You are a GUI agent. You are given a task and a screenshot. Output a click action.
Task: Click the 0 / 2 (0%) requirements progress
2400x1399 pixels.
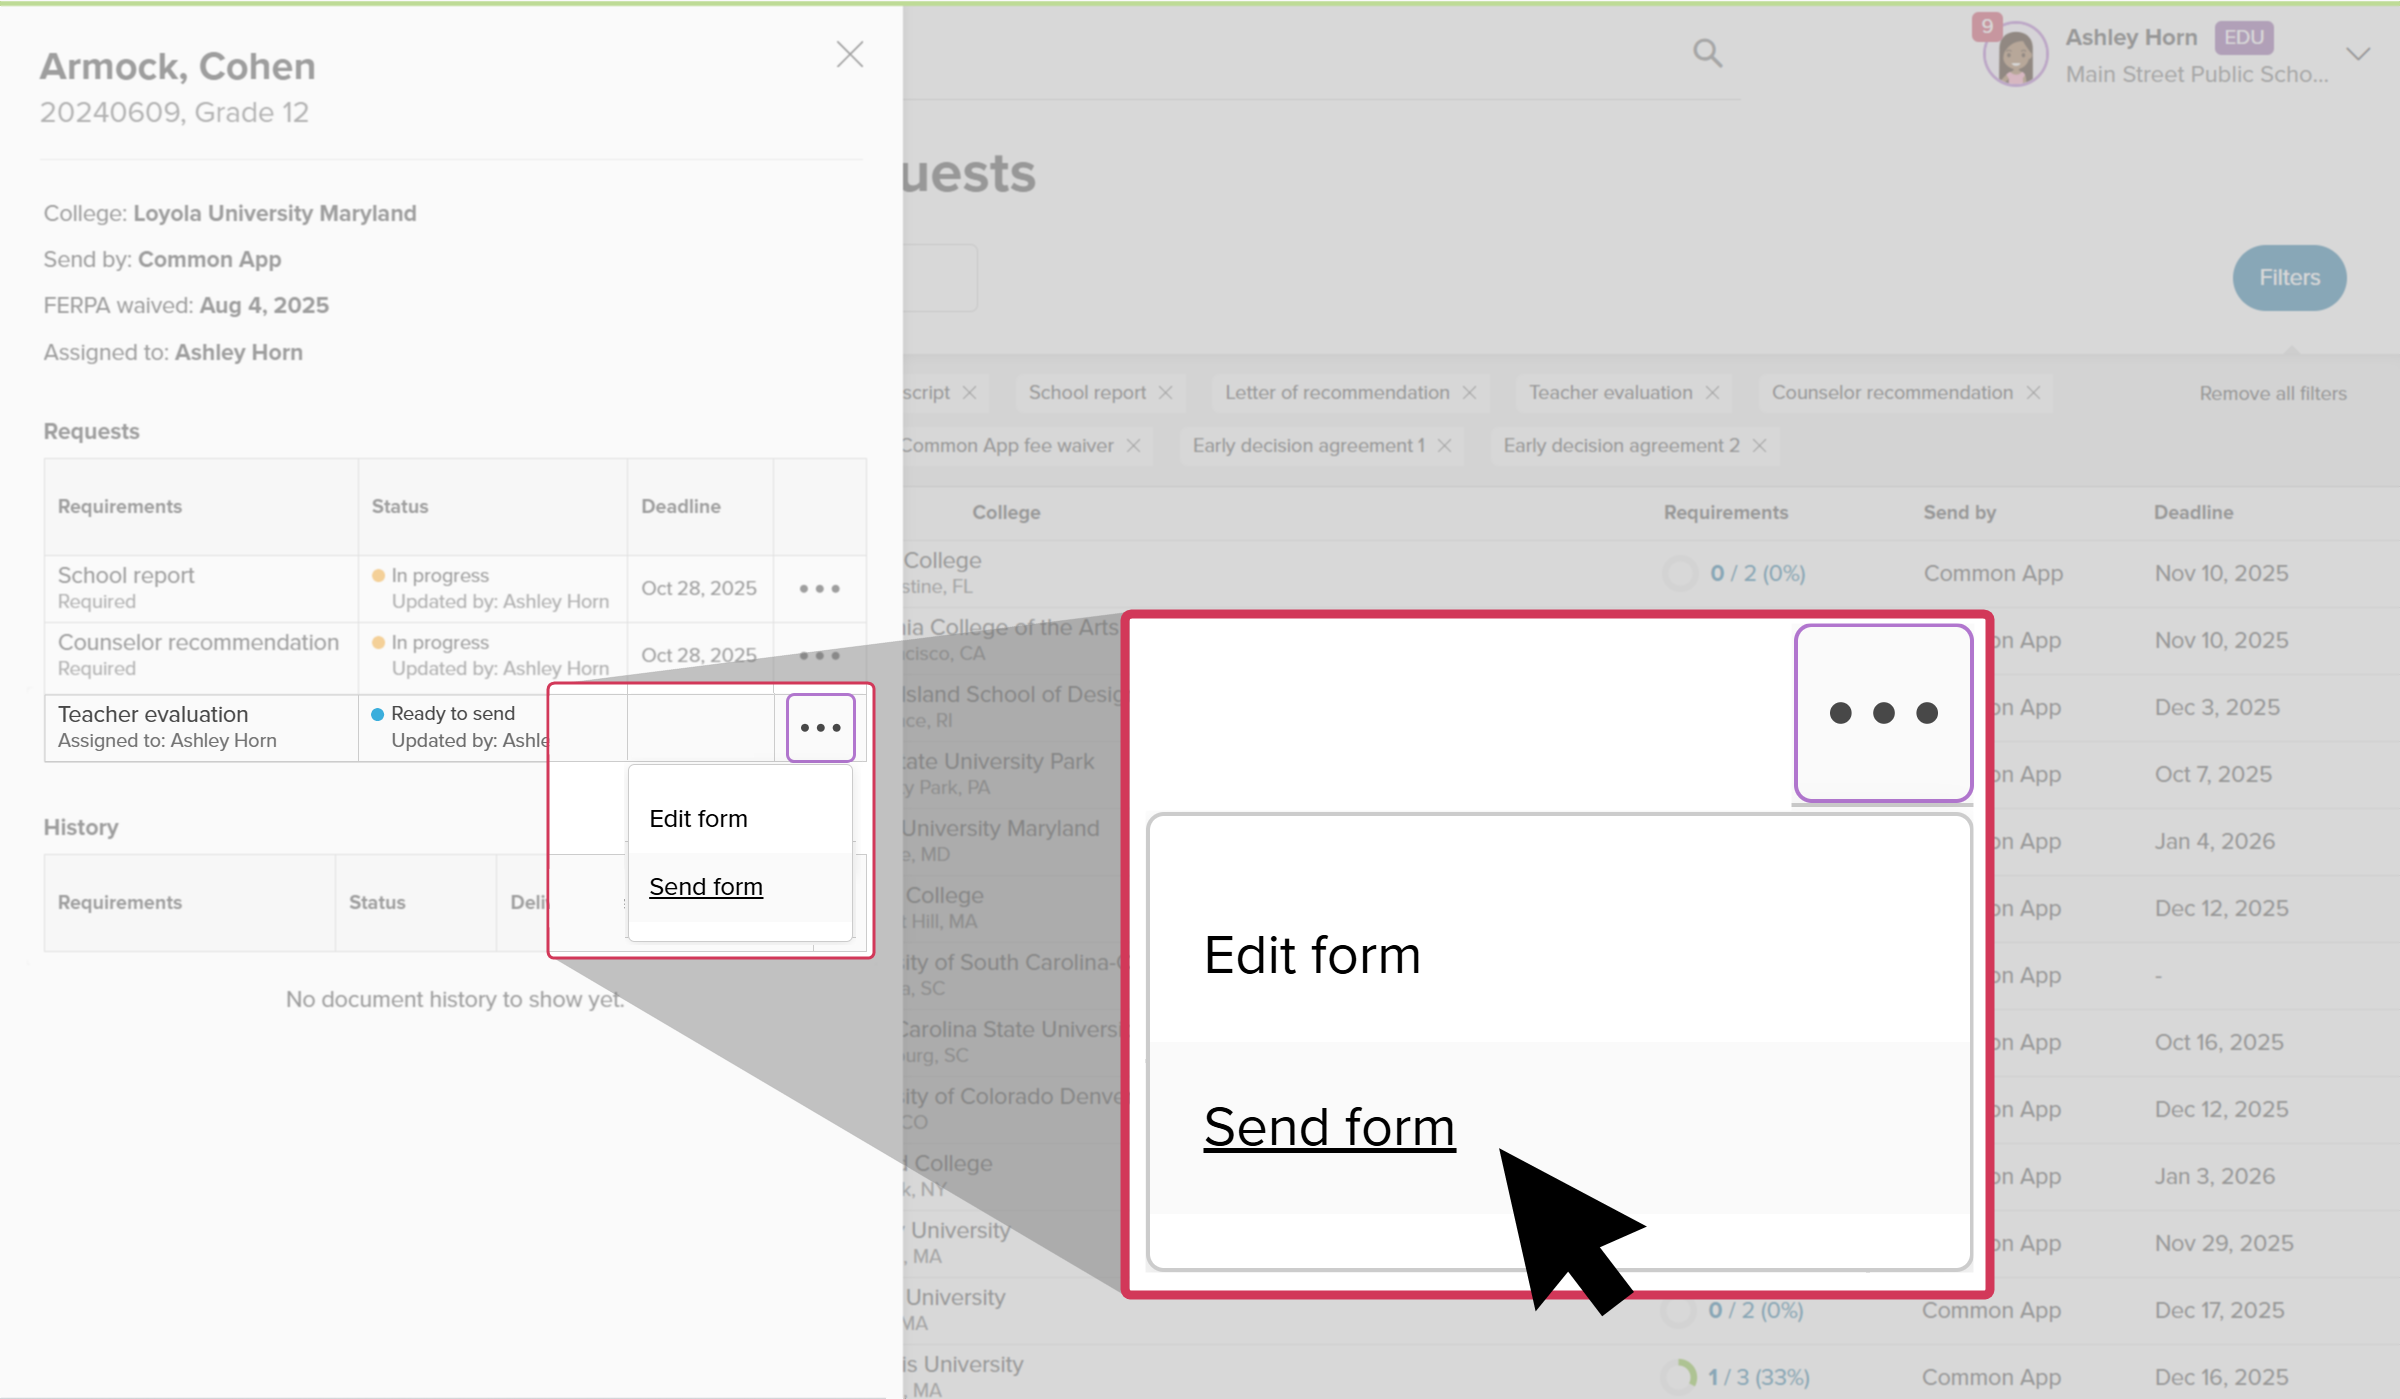click(x=1756, y=573)
